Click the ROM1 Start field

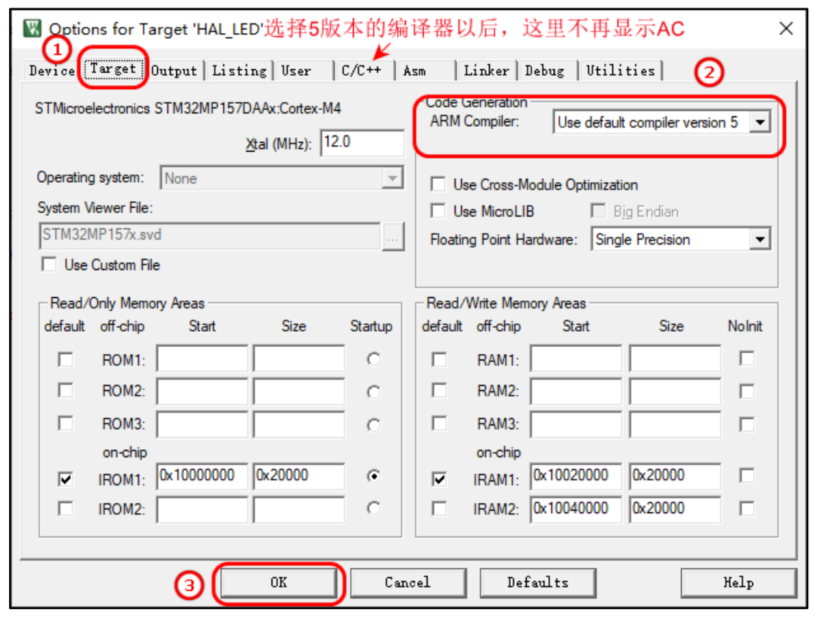point(202,359)
